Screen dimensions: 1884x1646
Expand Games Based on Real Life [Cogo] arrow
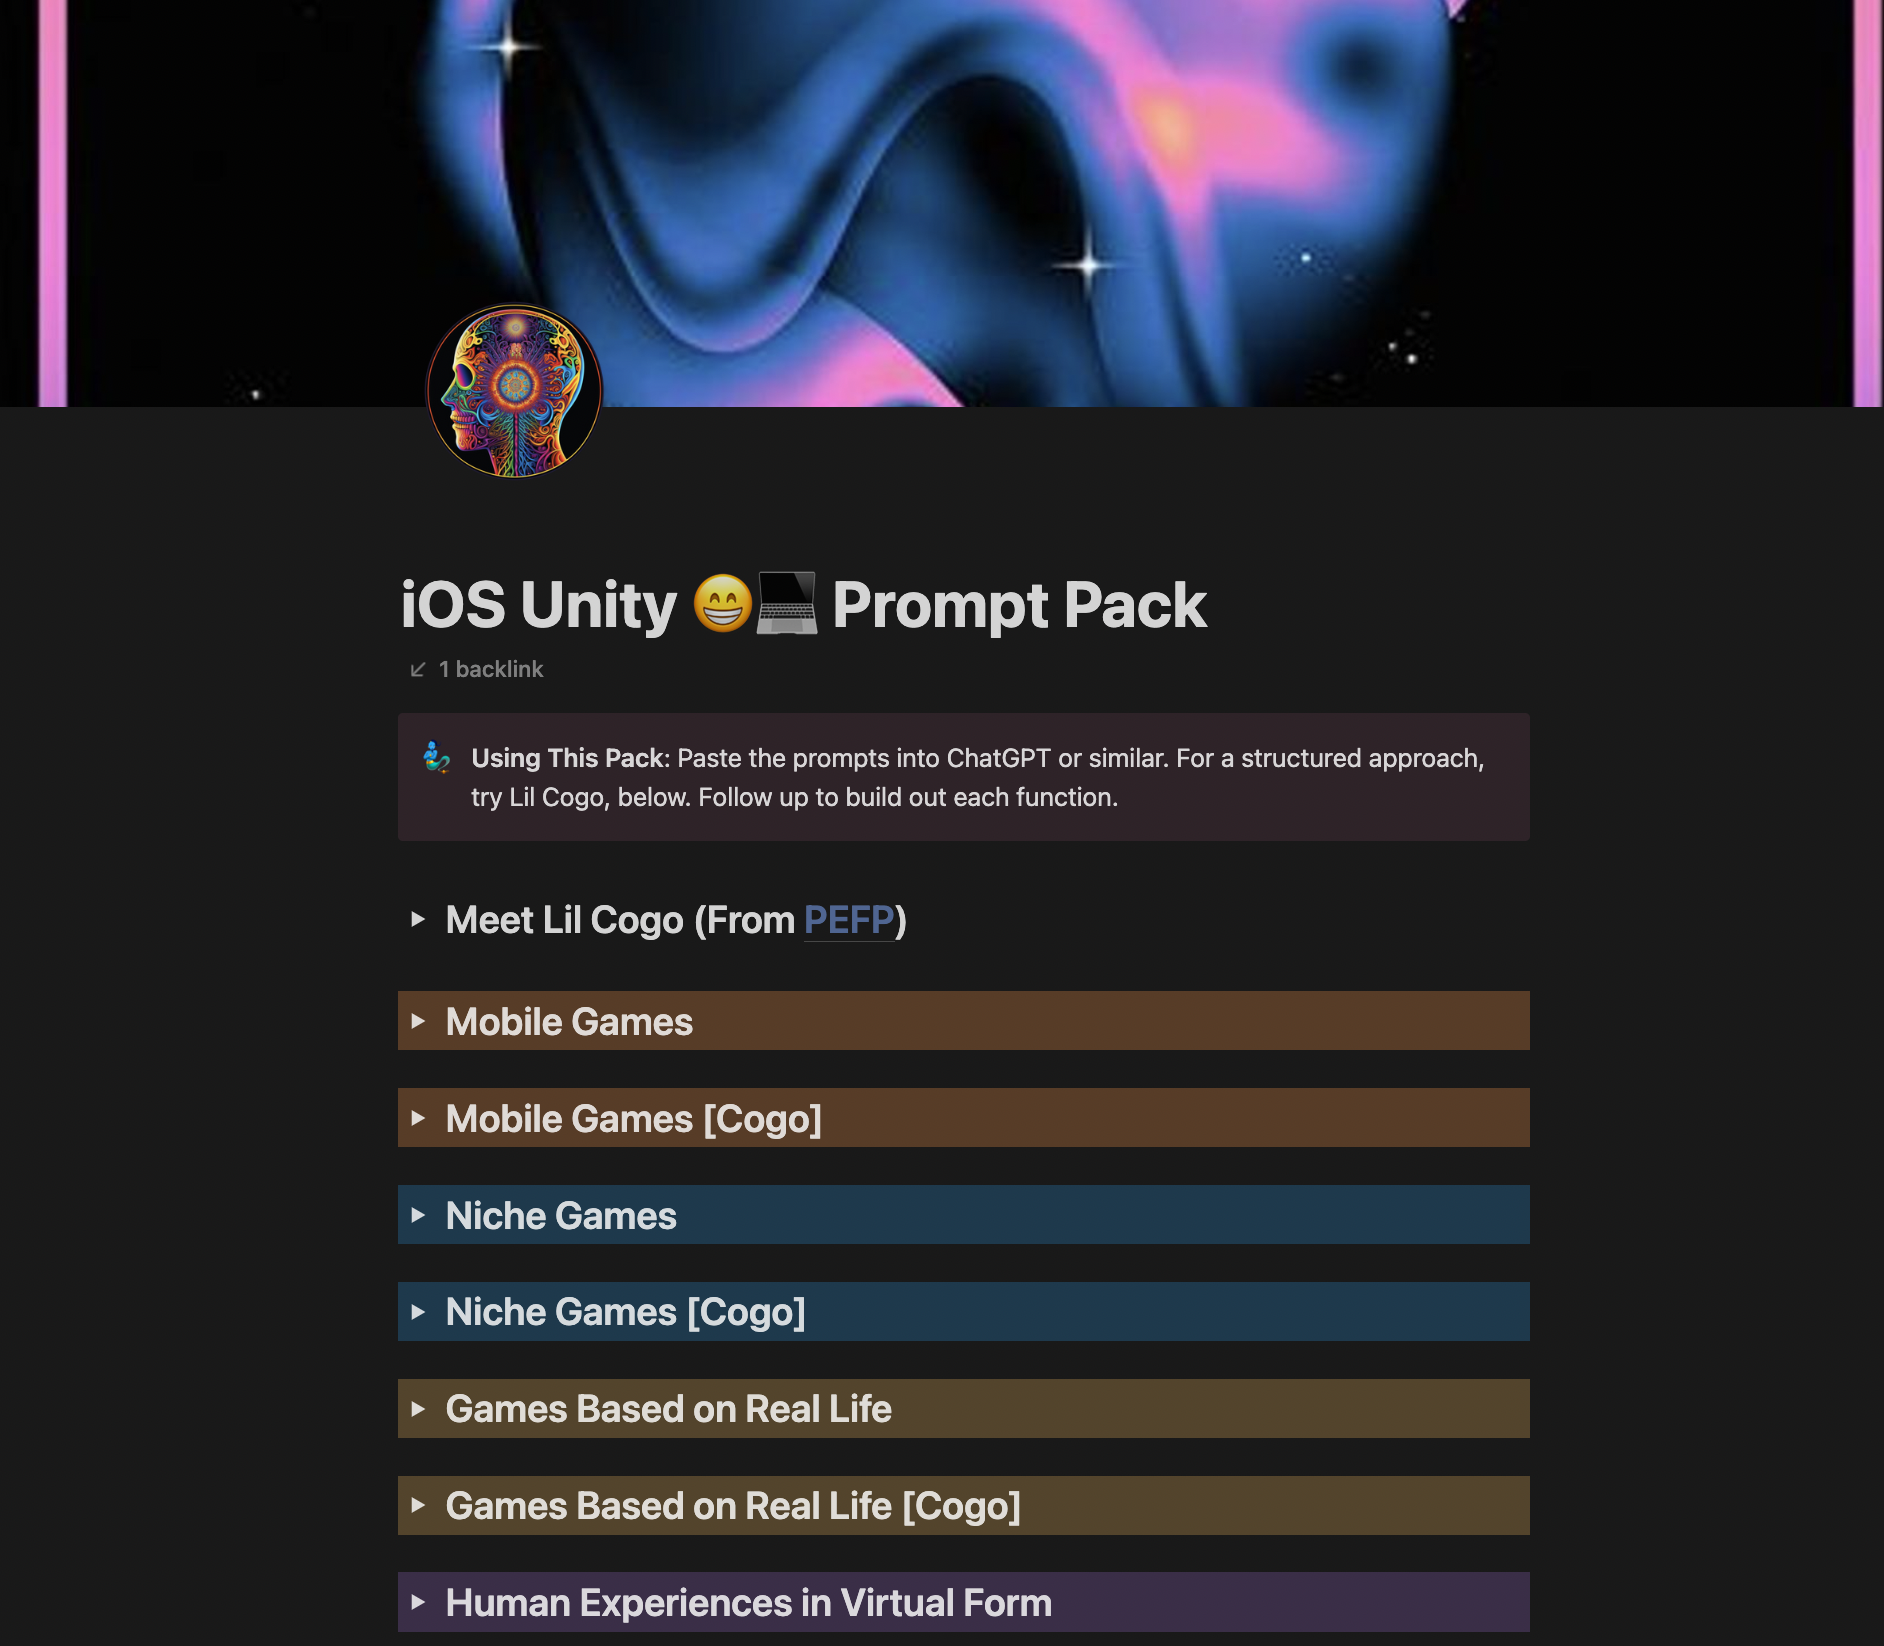click(x=418, y=1505)
